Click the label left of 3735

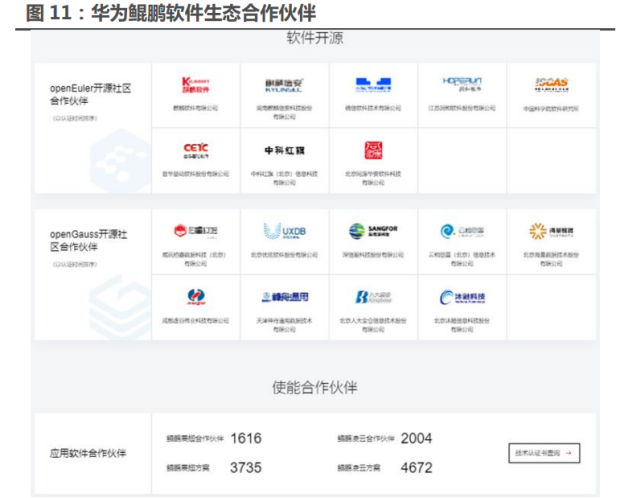click(x=188, y=468)
